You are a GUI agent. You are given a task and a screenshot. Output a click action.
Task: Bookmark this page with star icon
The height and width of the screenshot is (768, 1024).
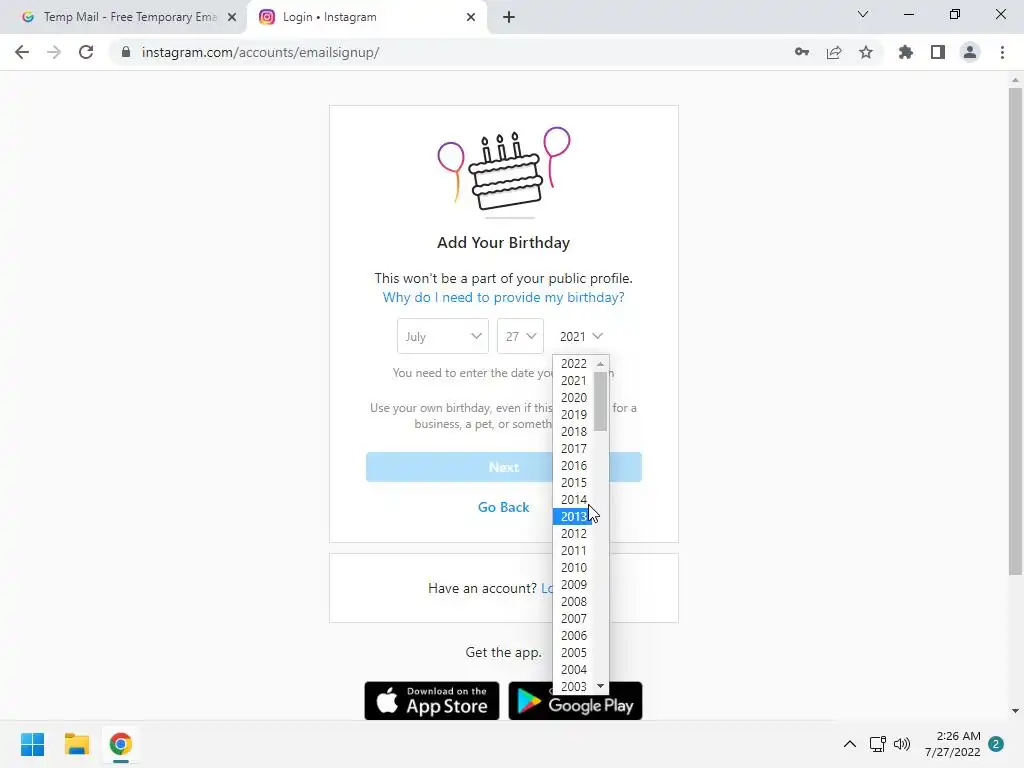(866, 52)
